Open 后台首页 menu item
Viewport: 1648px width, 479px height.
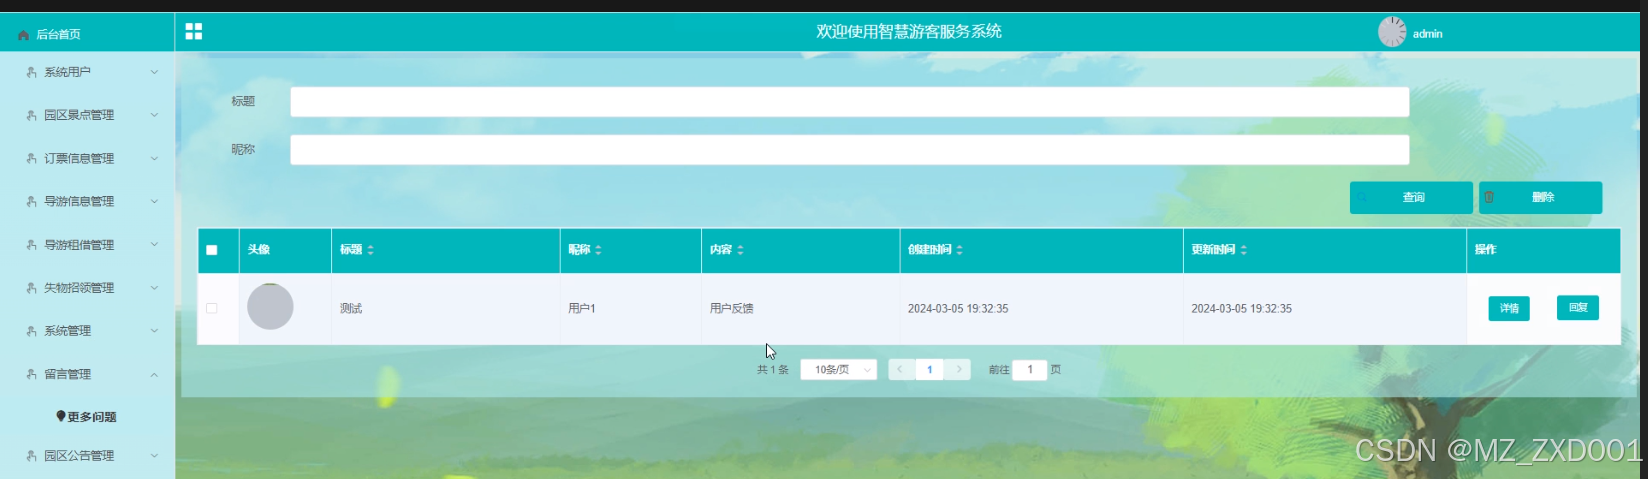87,34
